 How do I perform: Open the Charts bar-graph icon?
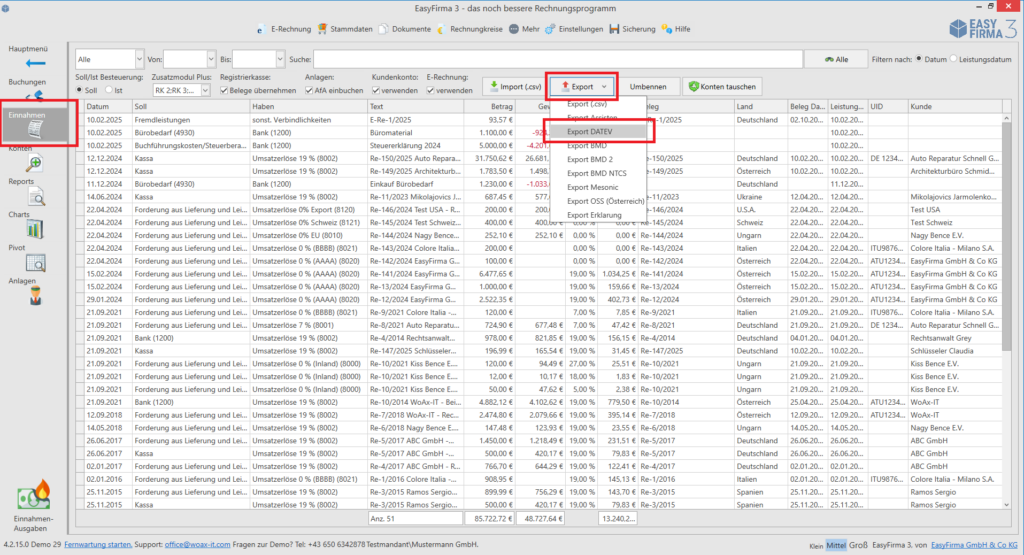point(35,229)
